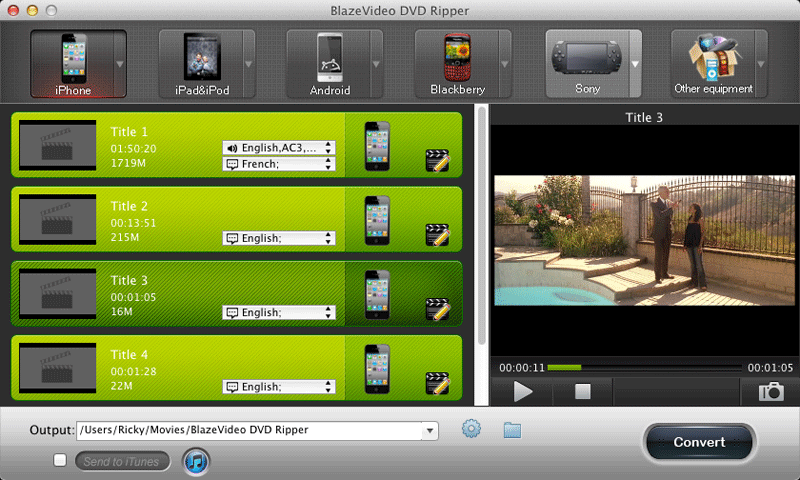Select the Title 2 thumbnail
Image resolution: width=800 pixels, height=480 pixels.
point(58,219)
